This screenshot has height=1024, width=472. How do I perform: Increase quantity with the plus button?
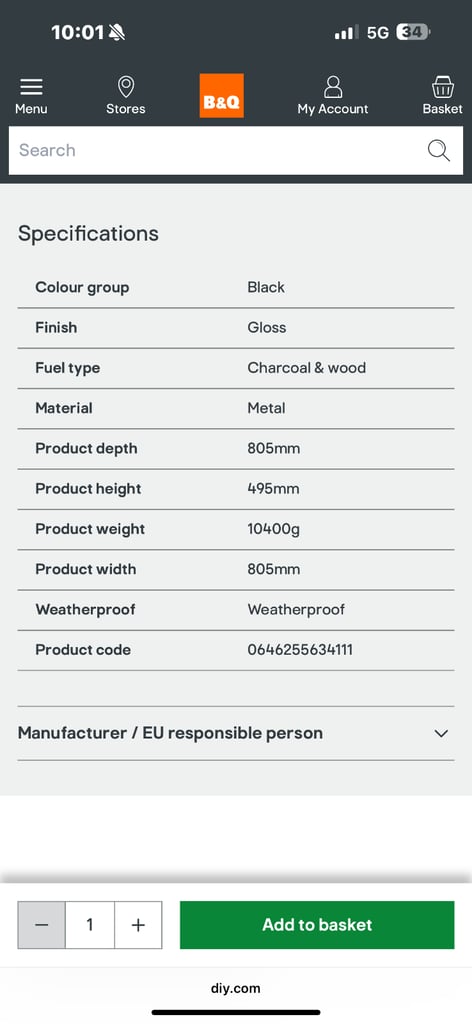[x=138, y=925]
